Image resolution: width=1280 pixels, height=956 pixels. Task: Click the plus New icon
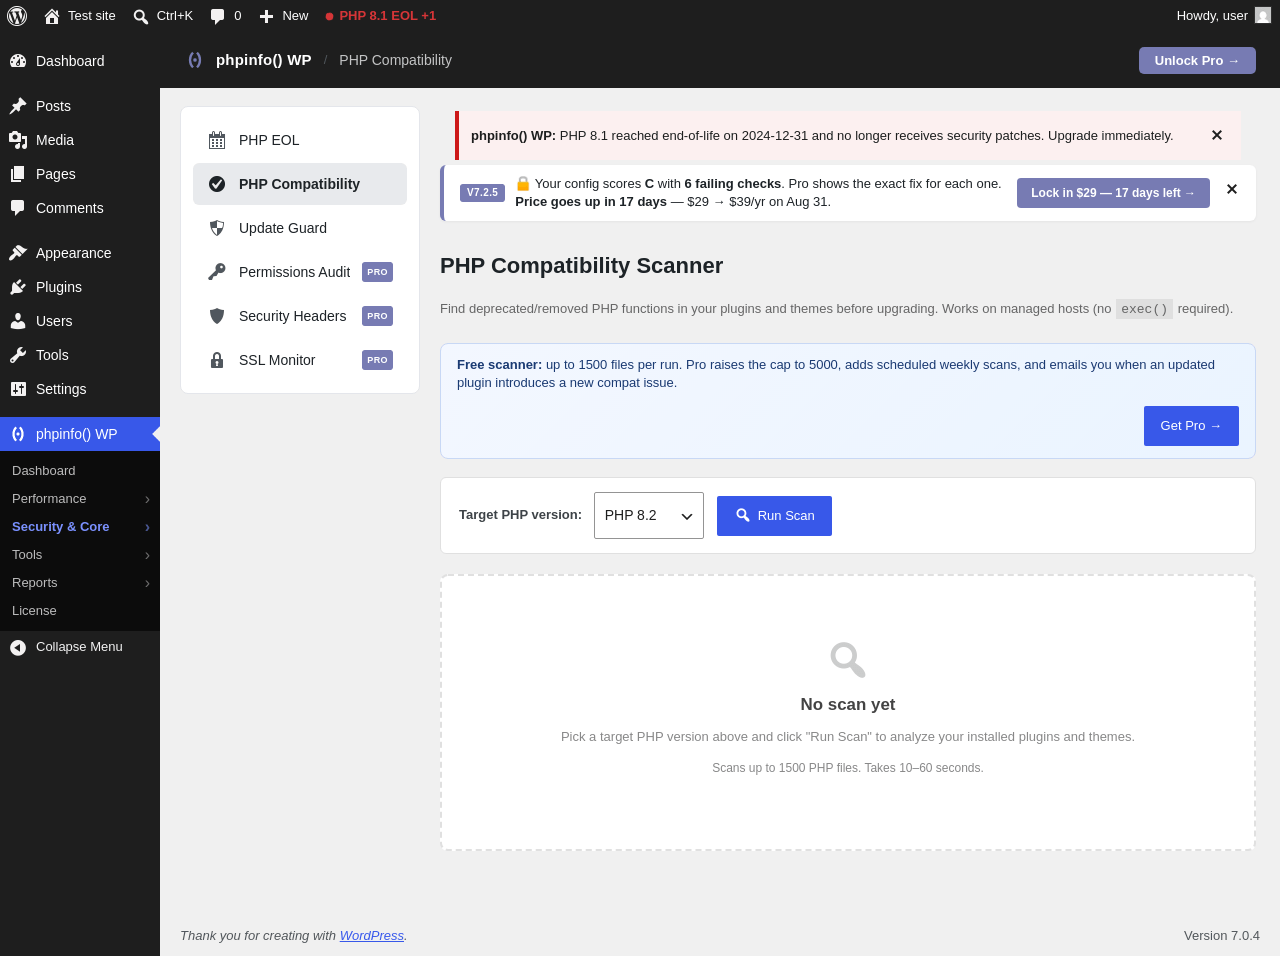[x=266, y=16]
